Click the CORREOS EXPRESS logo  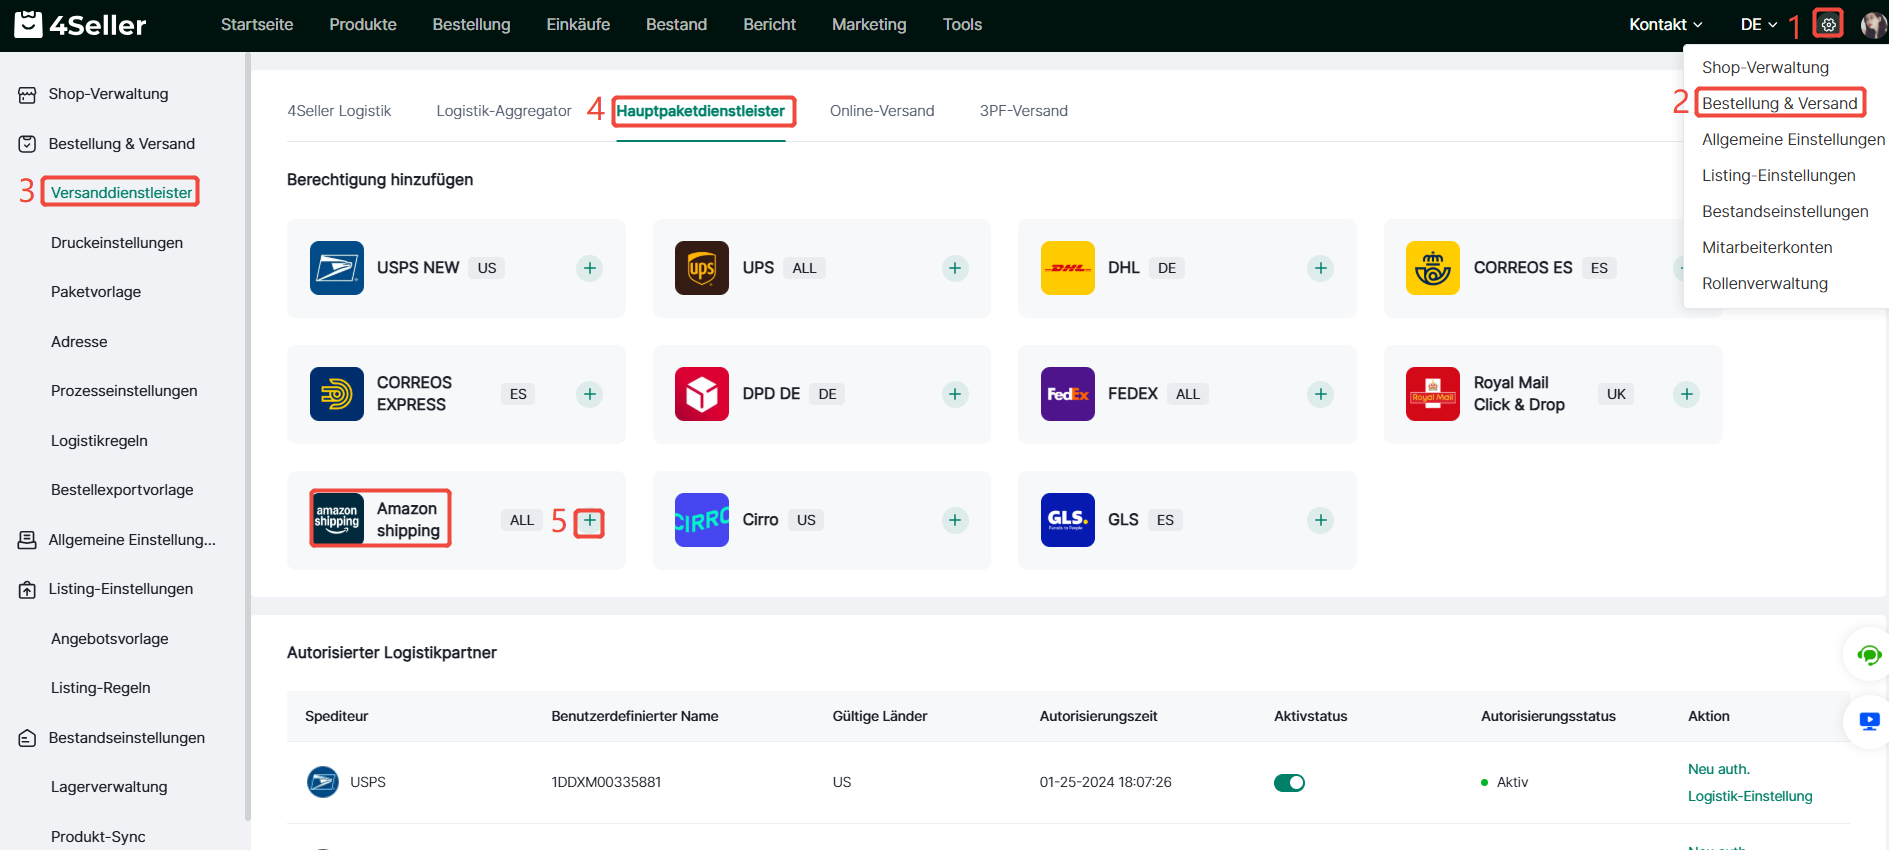click(x=337, y=394)
